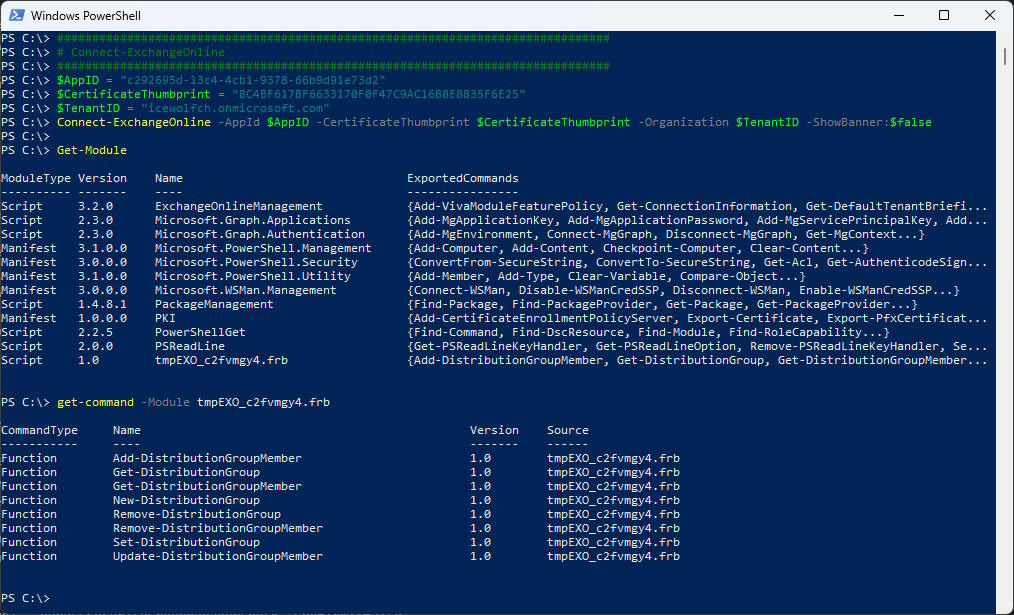Click the Remove-DistributionGroup function name
This screenshot has height=615, width=1014.
point(197,515)
